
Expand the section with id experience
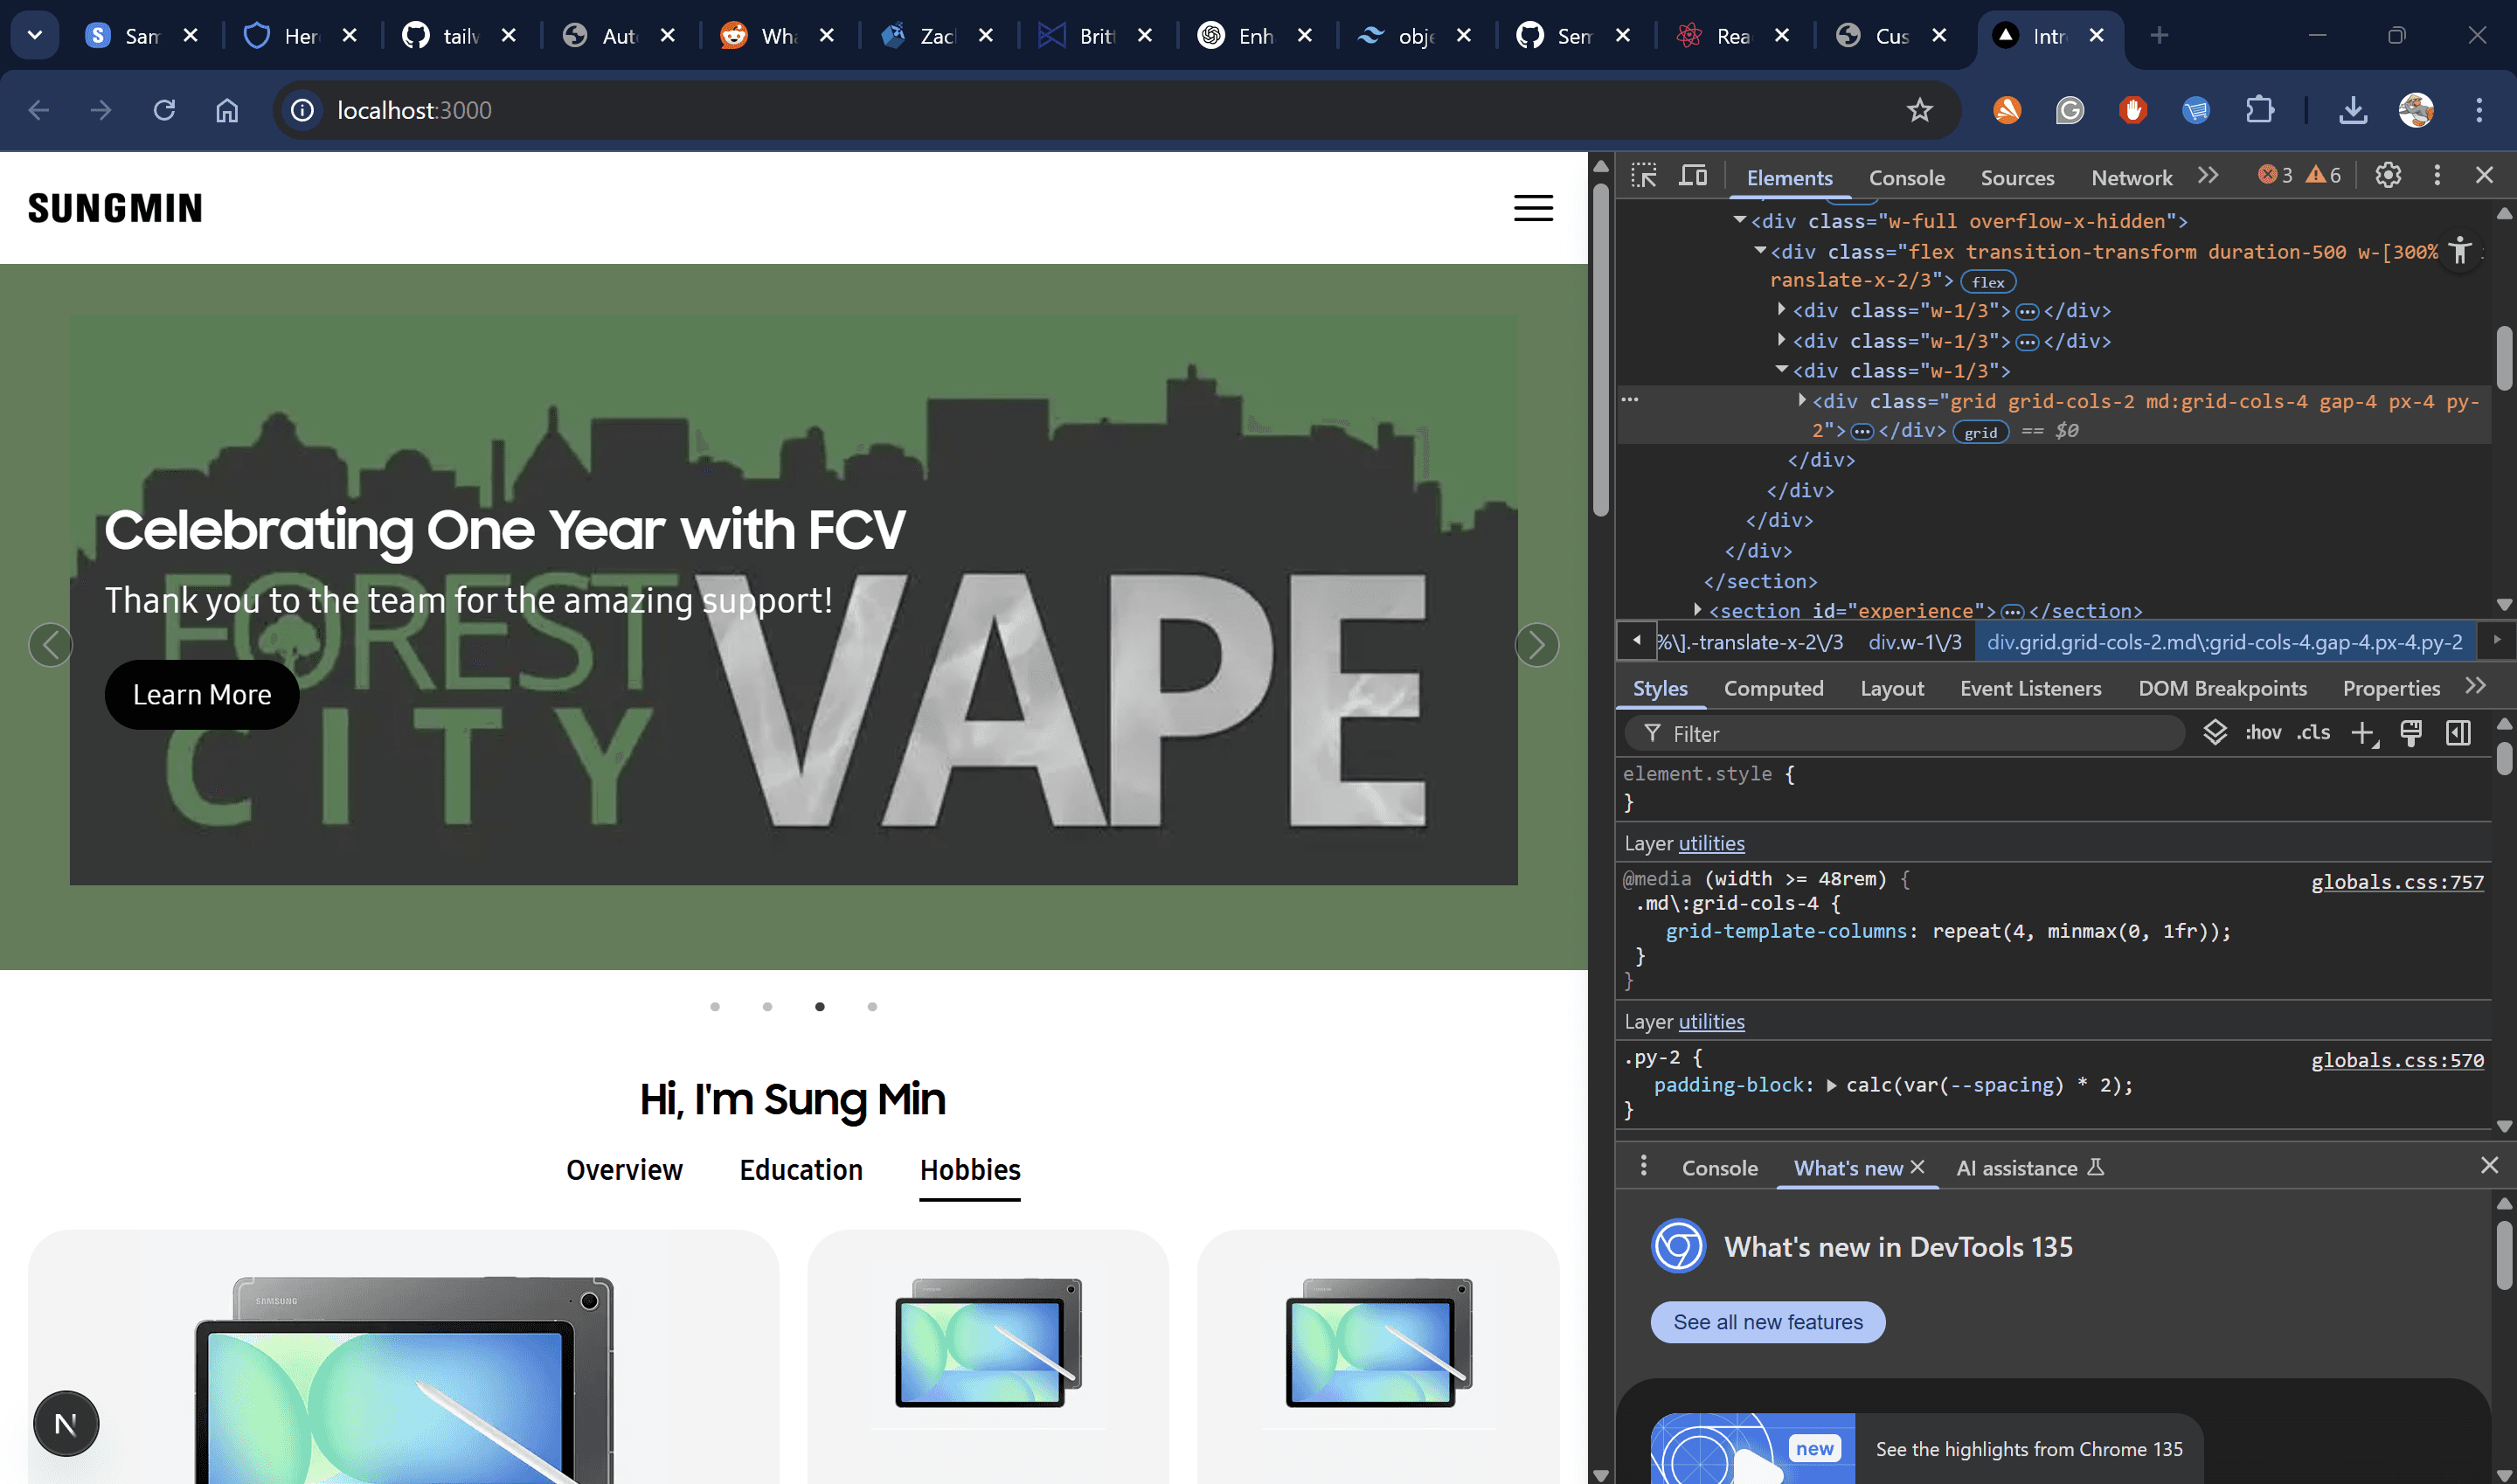1697,610
